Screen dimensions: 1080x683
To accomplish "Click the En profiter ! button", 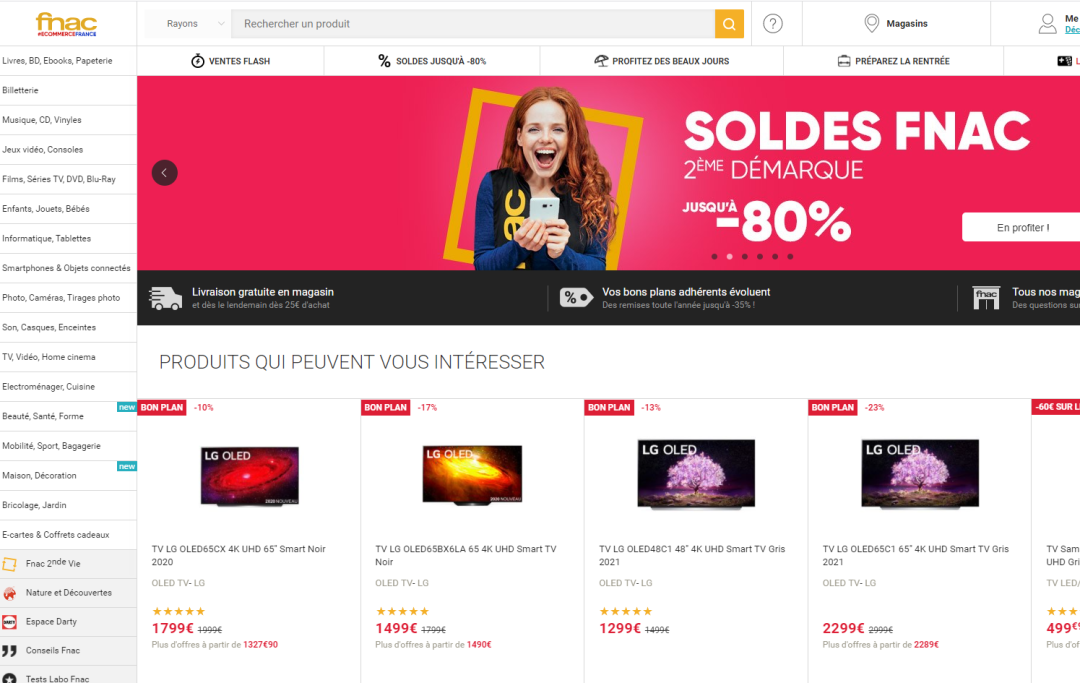I will (x=1022, y=228).
